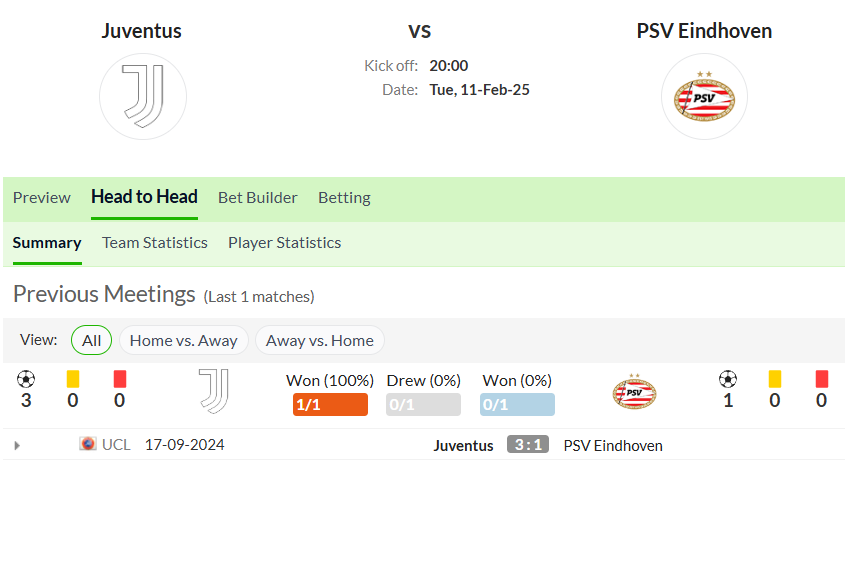Image resolution: width=847 pixels, height=572 pixels.
Task: Expand the 17-09-2024 match row arrow
Action: click(17, 446)
